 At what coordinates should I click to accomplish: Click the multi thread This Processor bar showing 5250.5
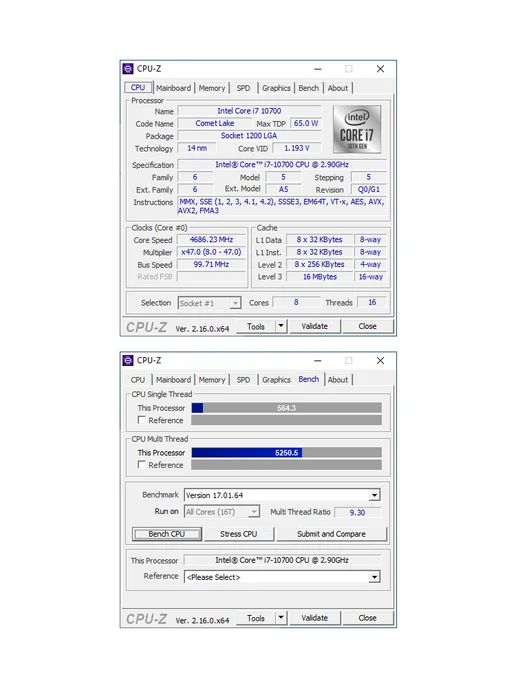click(287, 452)
